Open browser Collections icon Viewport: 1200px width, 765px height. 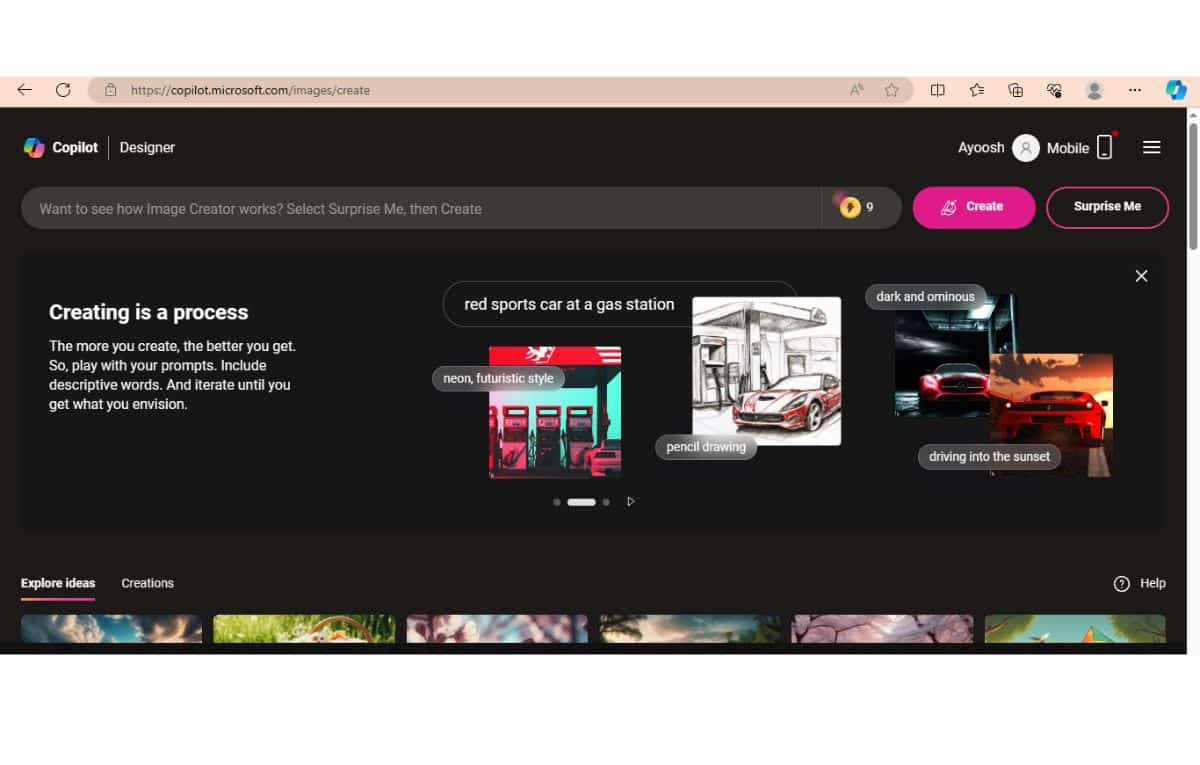pyautogui.click(x=1015, y=90)
